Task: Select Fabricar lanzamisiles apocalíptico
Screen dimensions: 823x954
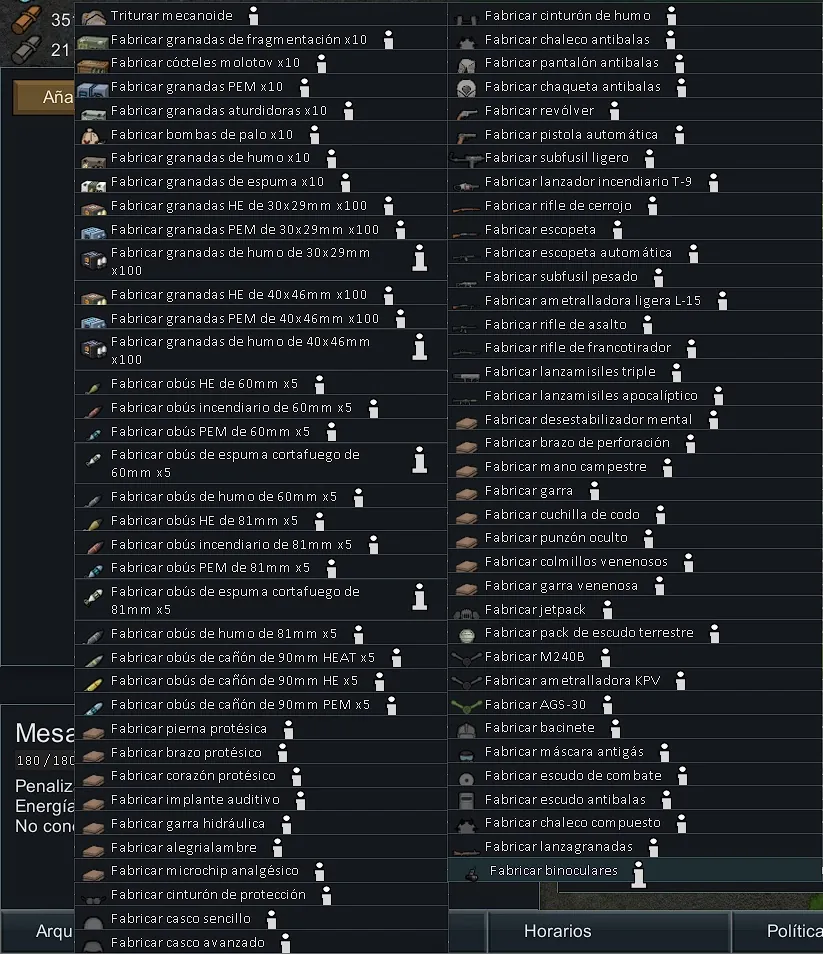Action: pyautogui.click(x=591, y=396)
